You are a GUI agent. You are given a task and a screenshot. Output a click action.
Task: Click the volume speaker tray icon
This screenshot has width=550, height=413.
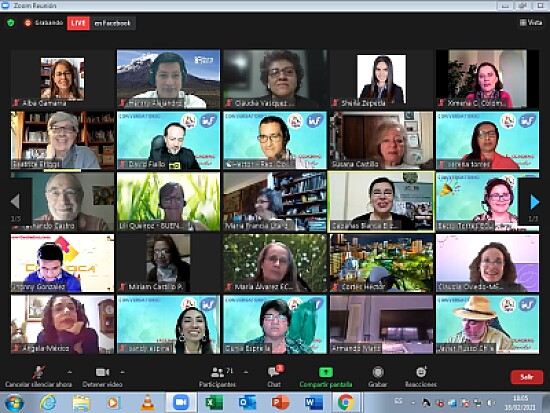coord(491,403)
